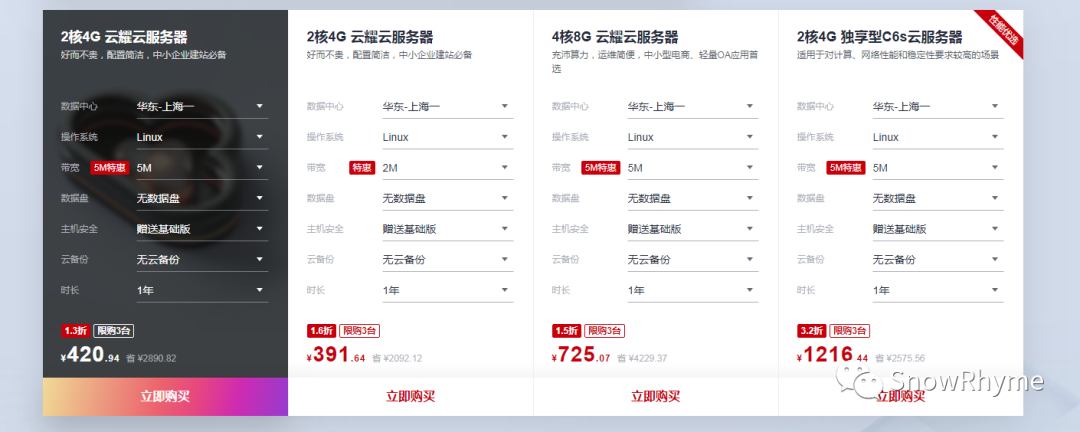Open cloud backup dropdown in 4核8G card
Viewport: 1080px width, 432px height.
(693, 260)
